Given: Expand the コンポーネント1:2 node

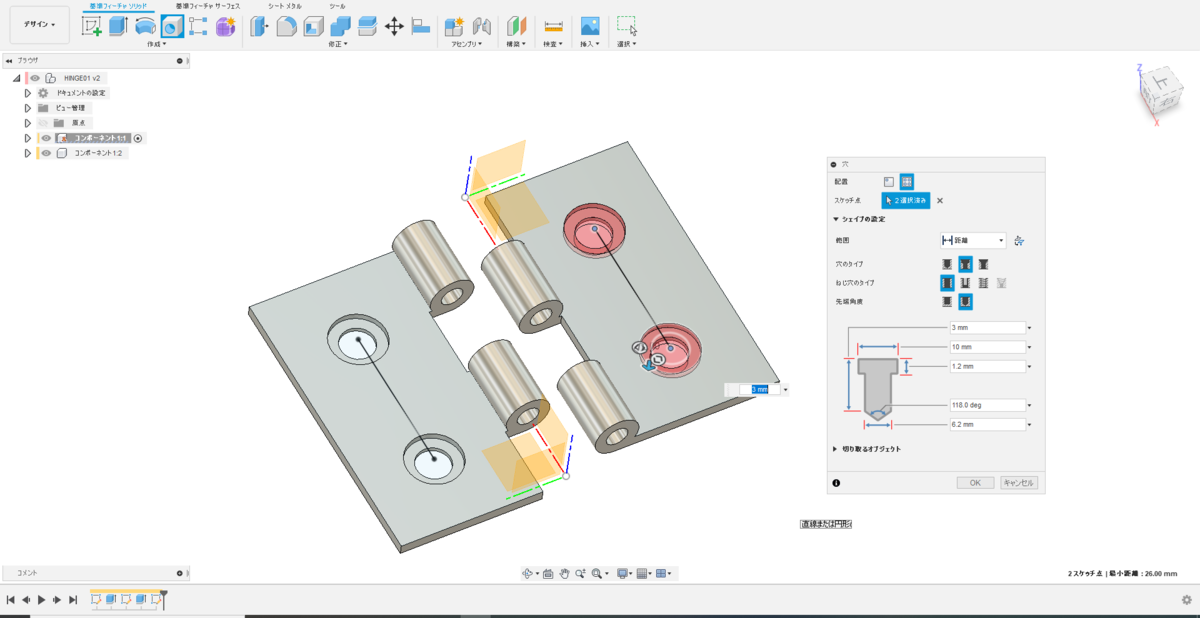Looking at the screenshot, I should pos(28,153).
